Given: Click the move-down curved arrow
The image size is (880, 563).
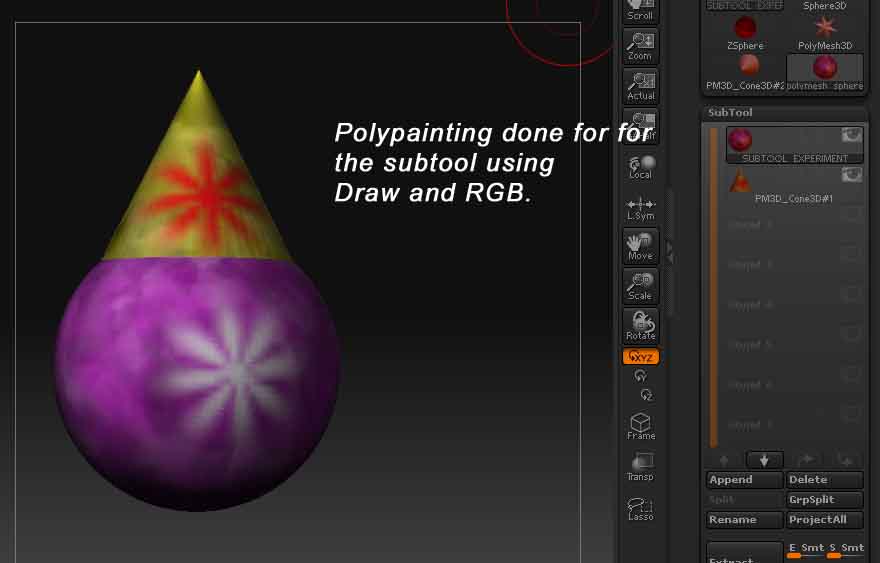Looking at the screenshot, I should click(845, 460).
